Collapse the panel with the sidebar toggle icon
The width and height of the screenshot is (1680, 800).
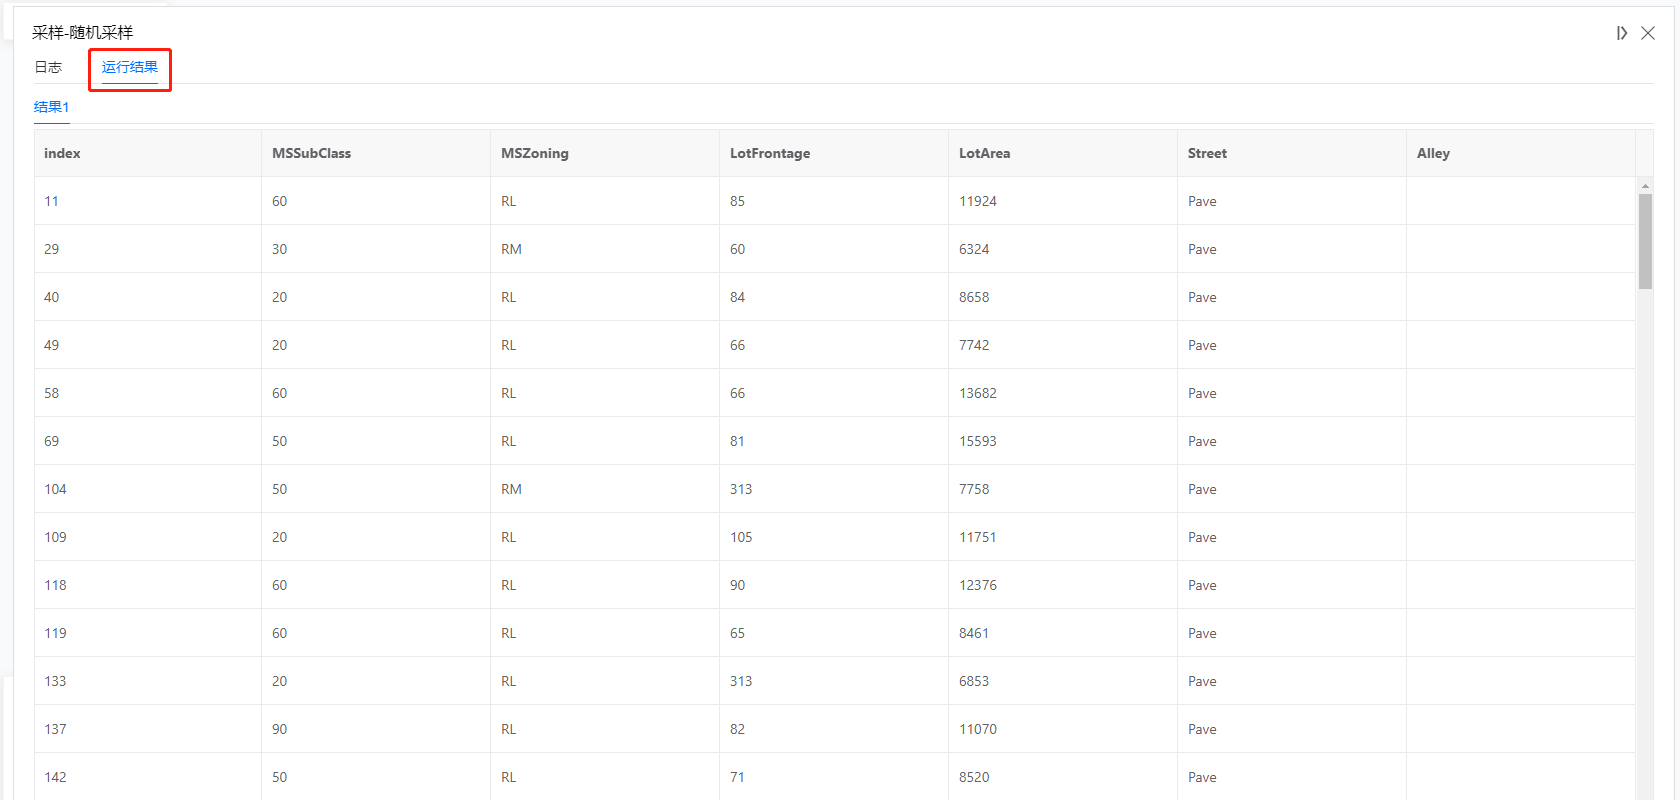coord(1621,33)
